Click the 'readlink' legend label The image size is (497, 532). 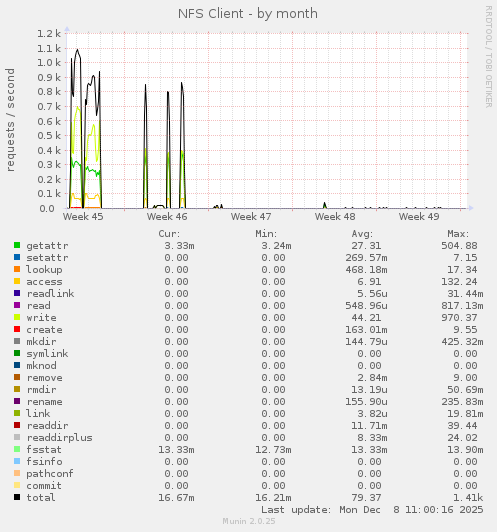[x=50, y=293]
